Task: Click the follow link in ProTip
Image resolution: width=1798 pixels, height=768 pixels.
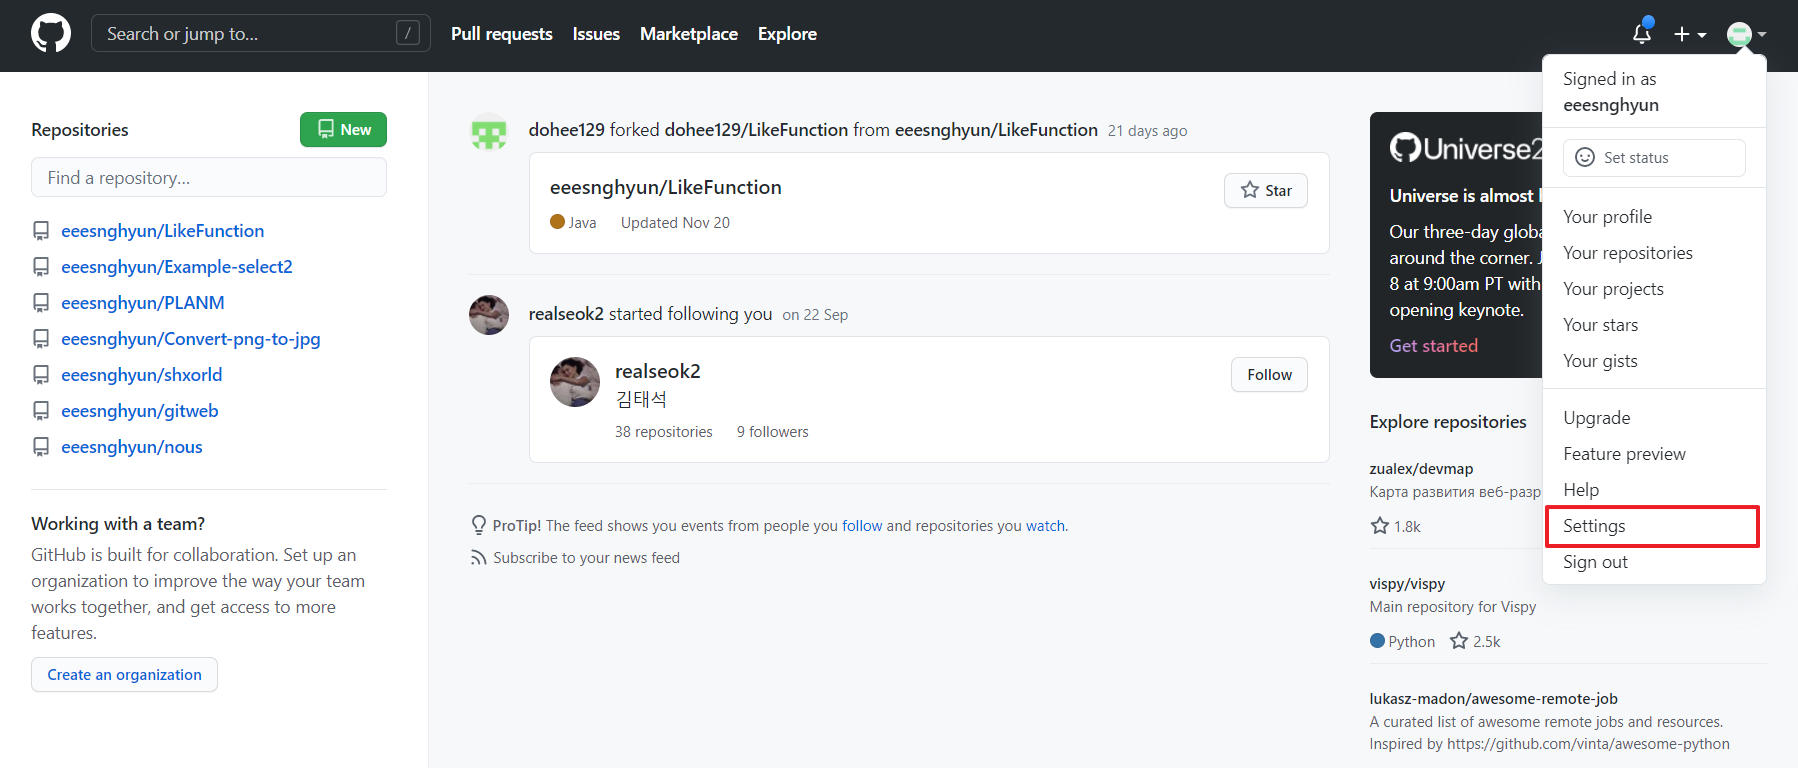Action: coord(862,526)
